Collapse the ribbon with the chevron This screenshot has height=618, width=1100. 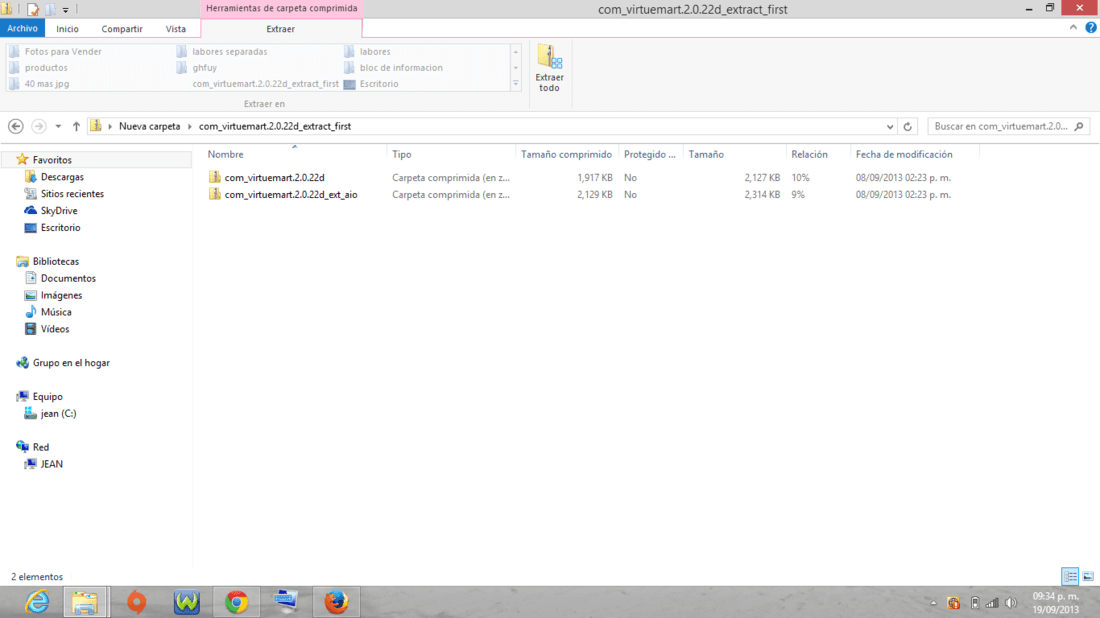click(1073, 27)
